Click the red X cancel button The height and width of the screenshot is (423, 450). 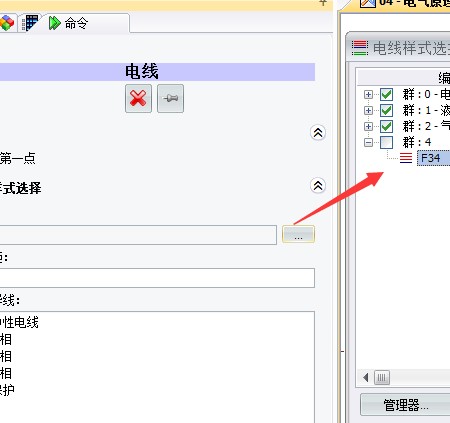(x=138, y=99)
